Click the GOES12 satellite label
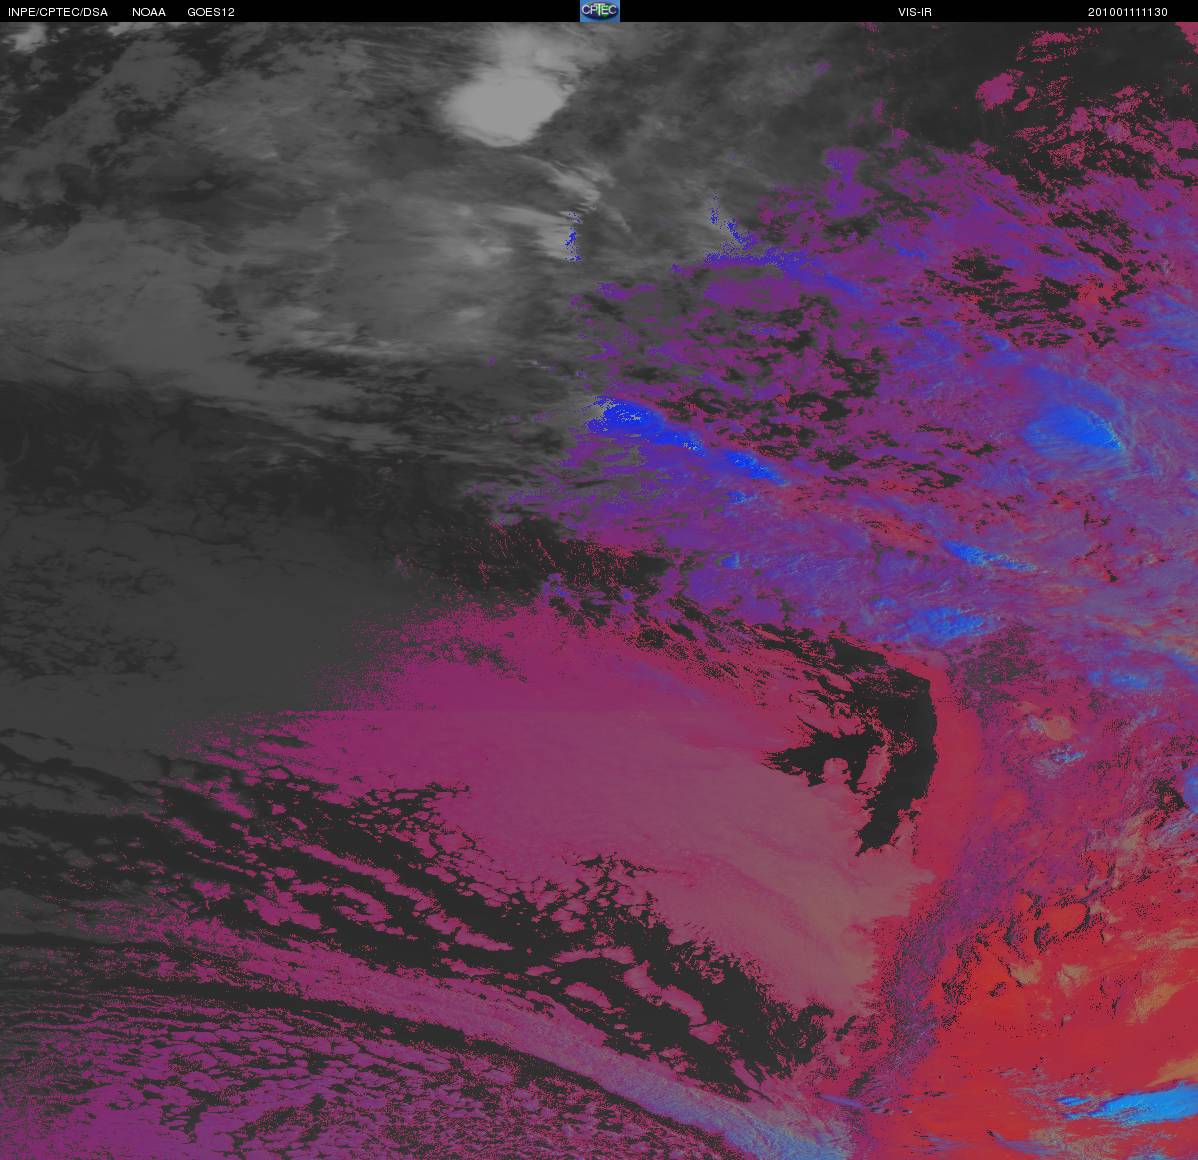The image size is (1198, 1160). (211, 12)
